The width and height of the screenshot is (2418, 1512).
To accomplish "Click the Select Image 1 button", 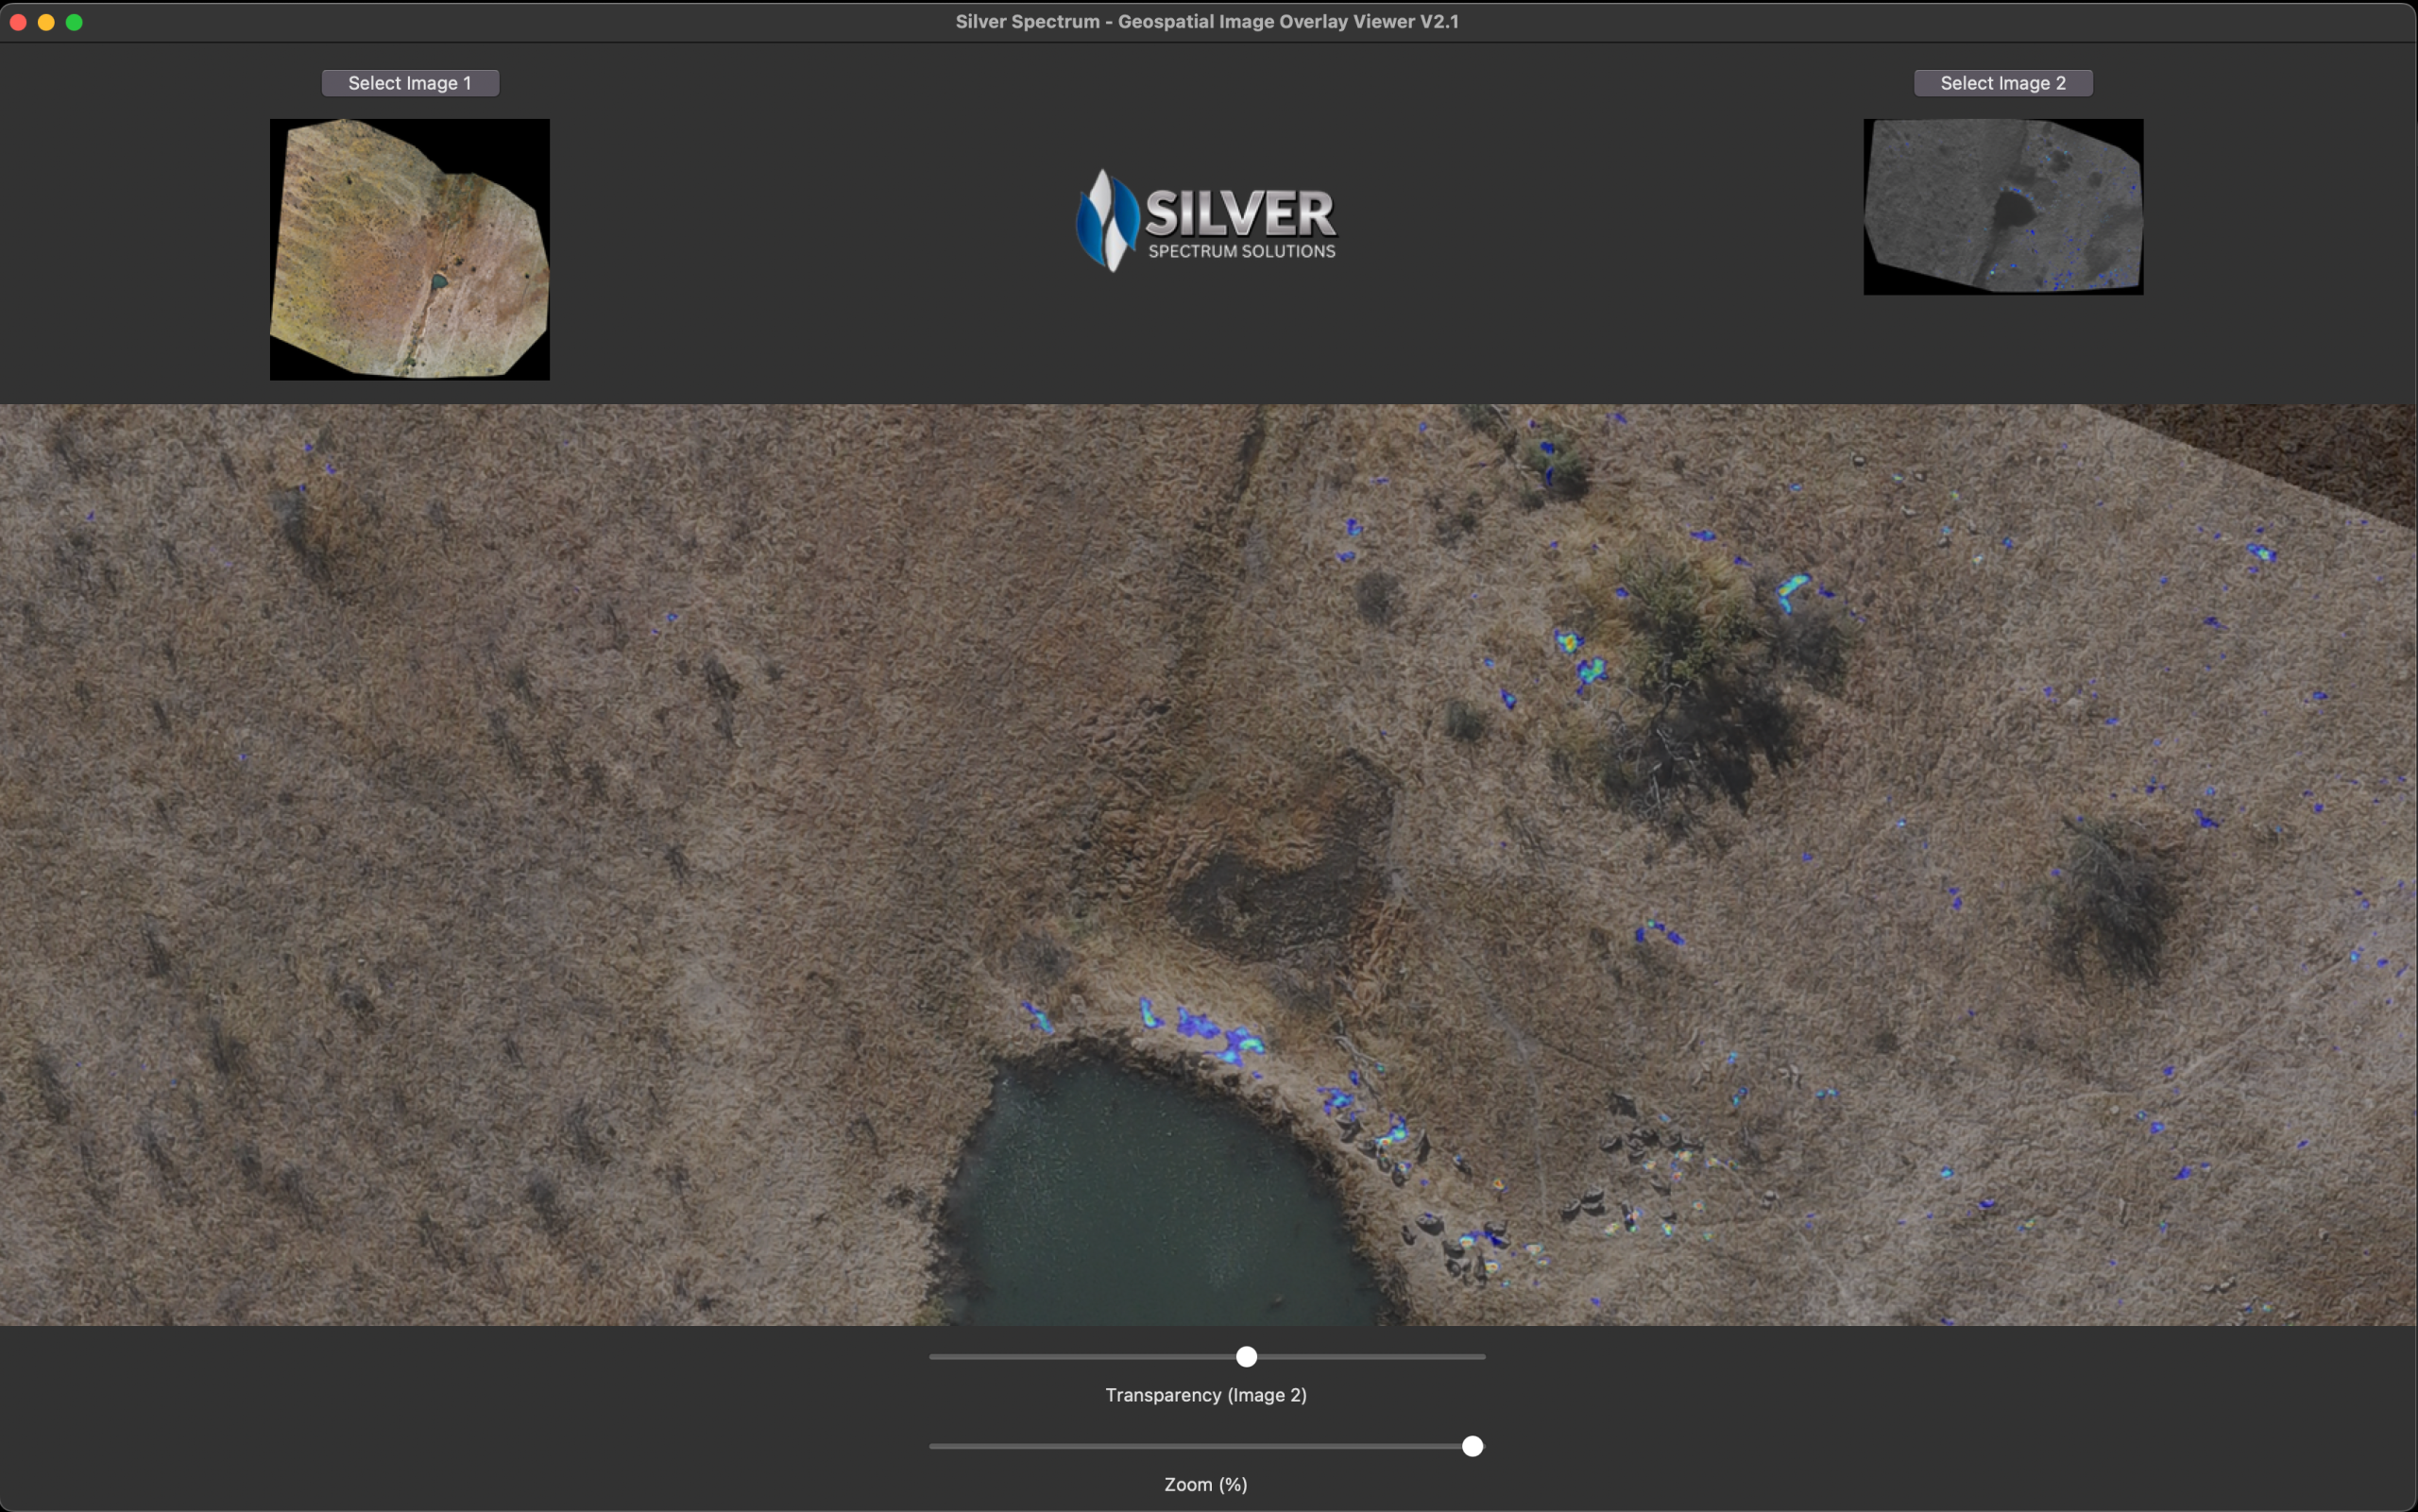I will 410,83.
